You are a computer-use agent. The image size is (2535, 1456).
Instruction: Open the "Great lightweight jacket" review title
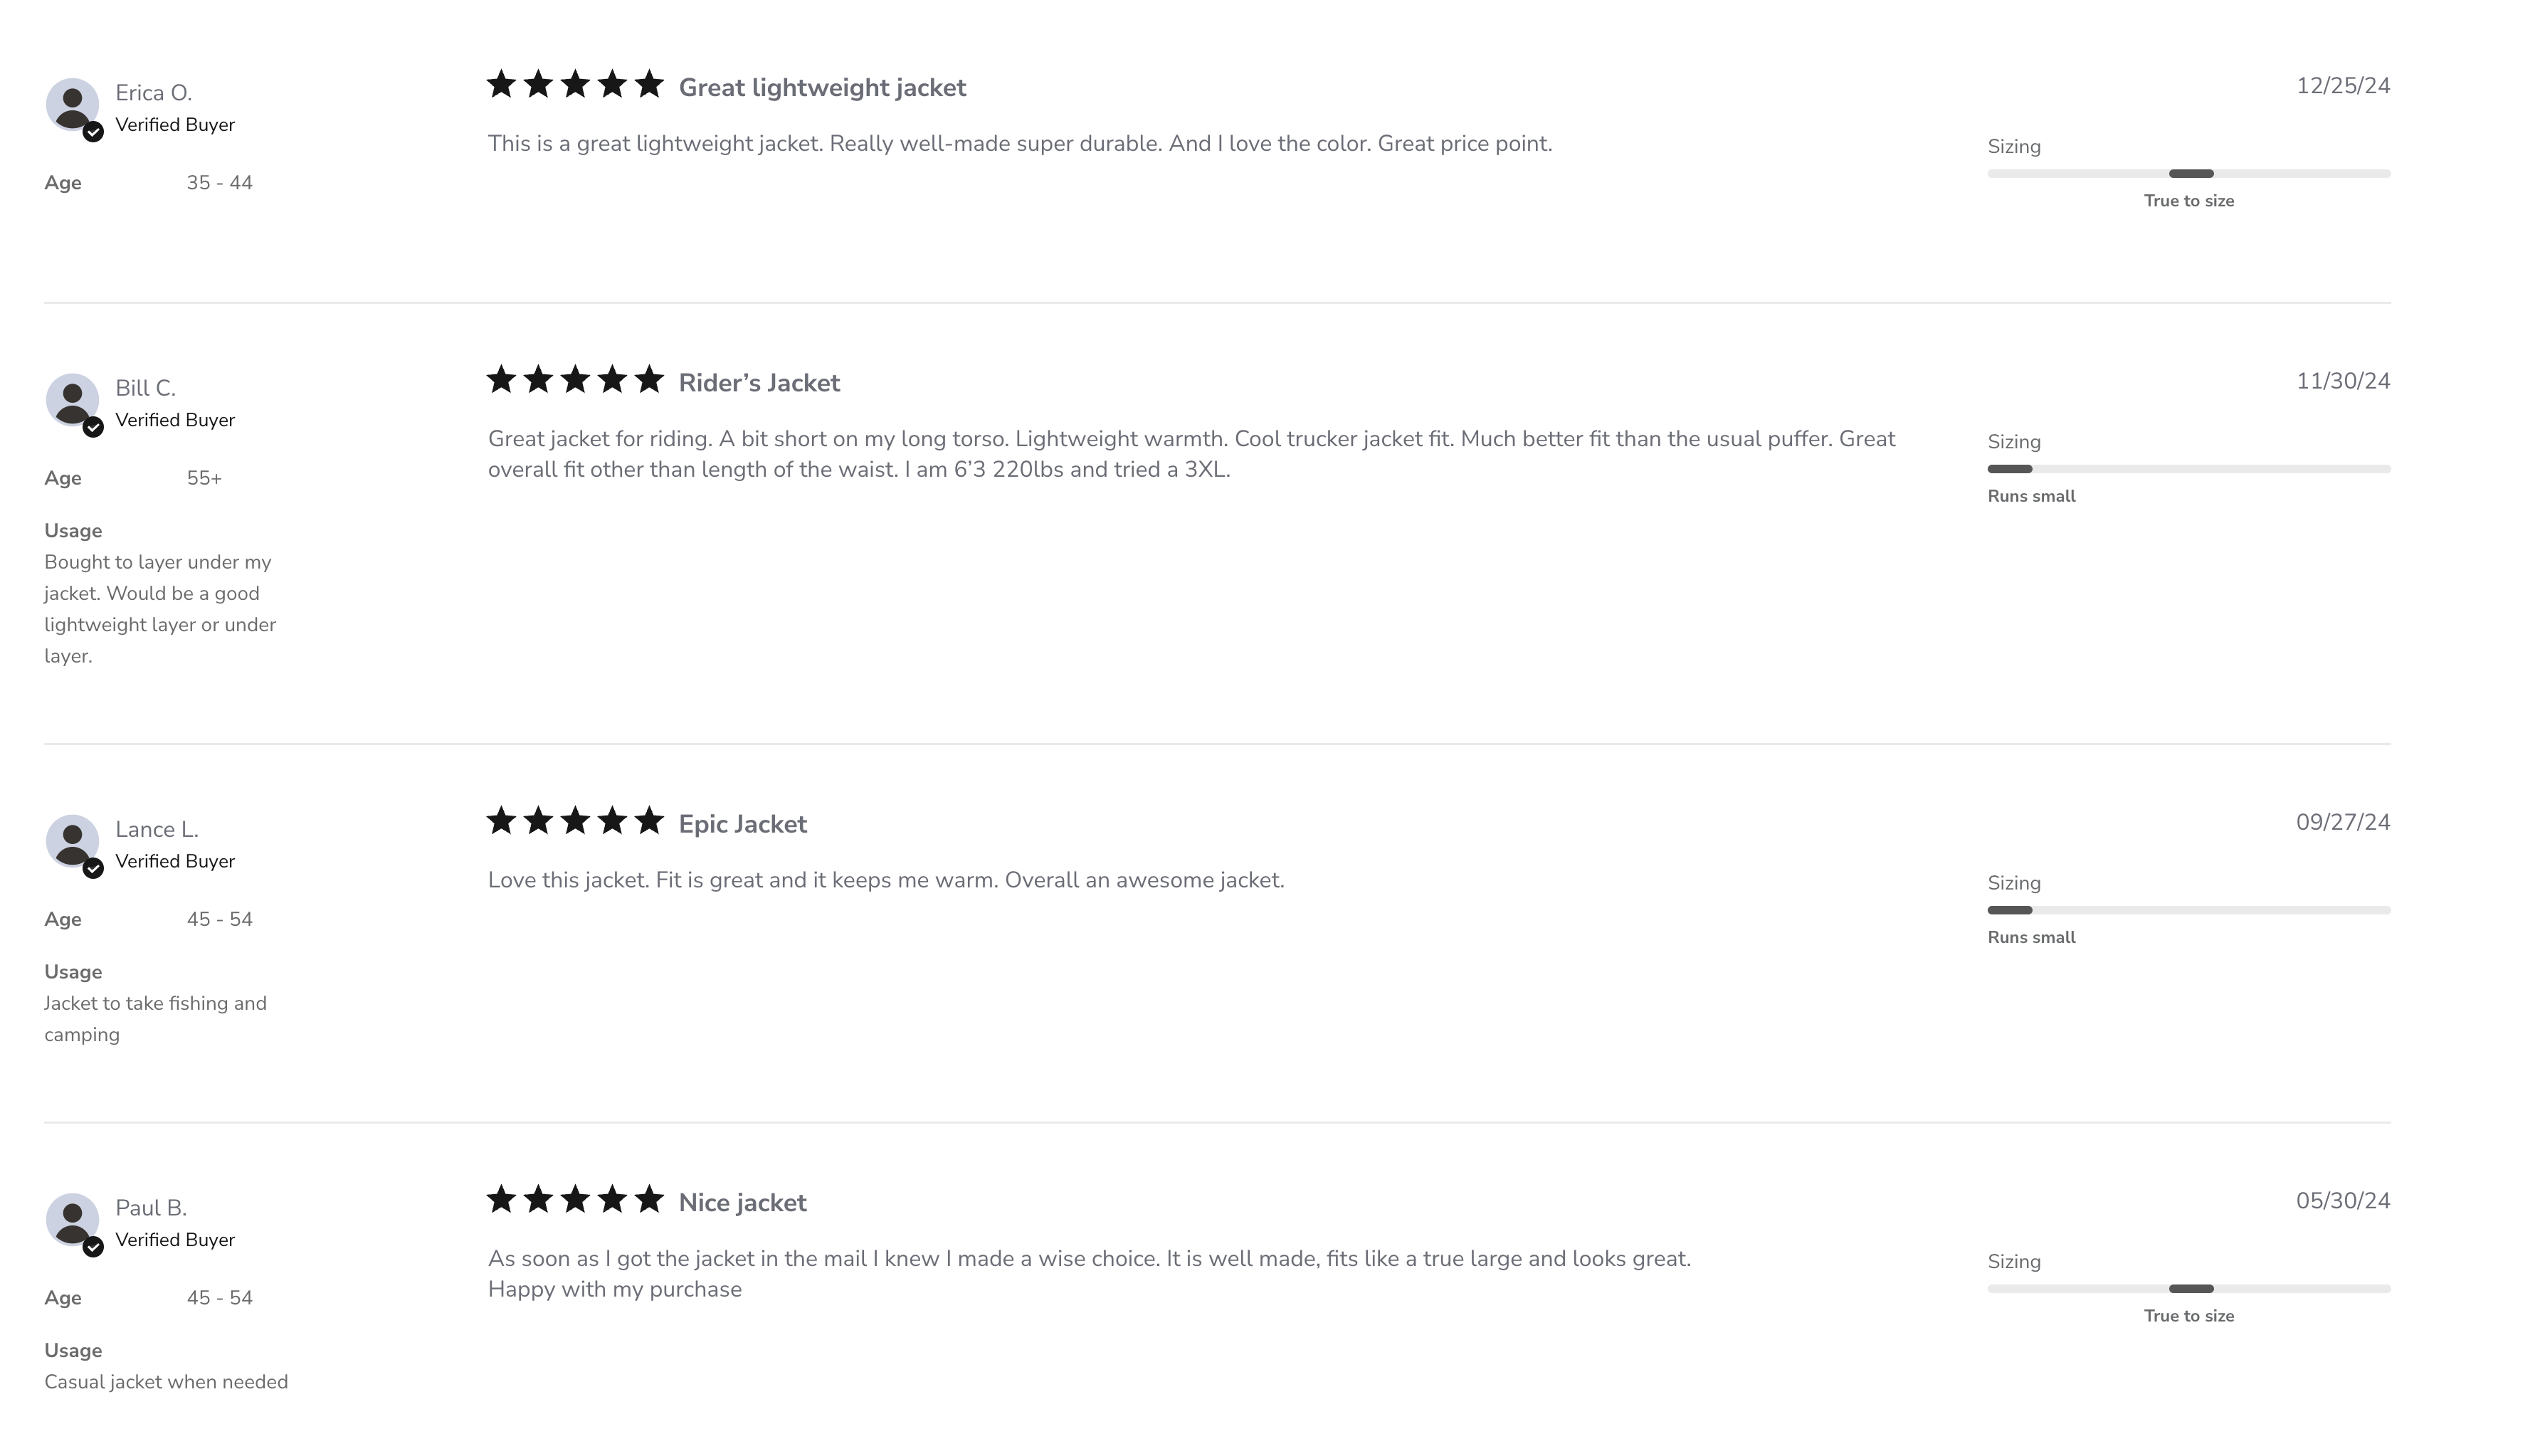(x=822, y=88)
